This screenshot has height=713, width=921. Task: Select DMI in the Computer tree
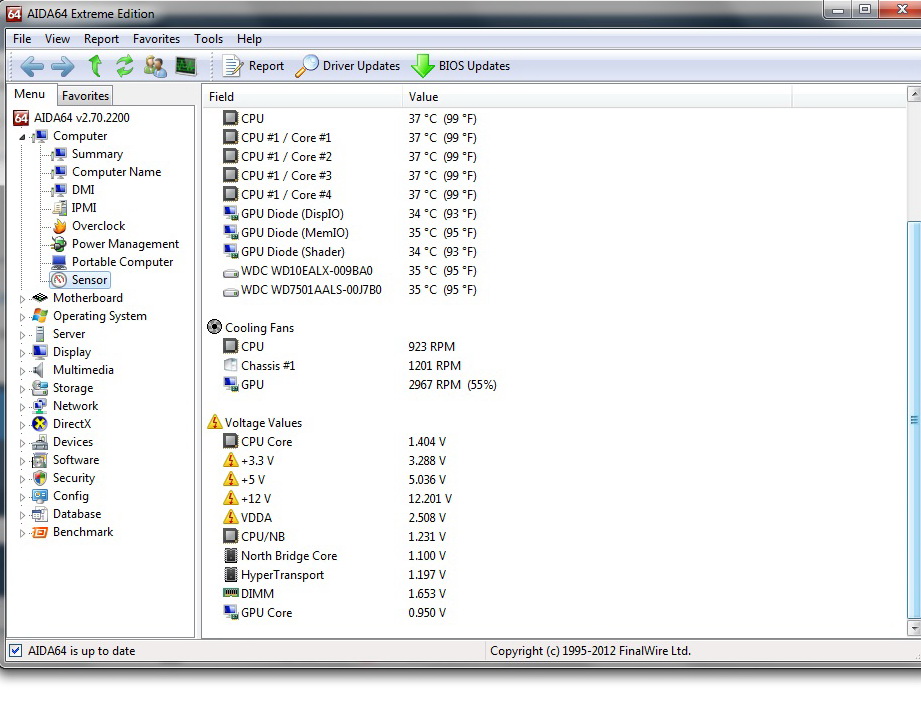tap(83, 190)
